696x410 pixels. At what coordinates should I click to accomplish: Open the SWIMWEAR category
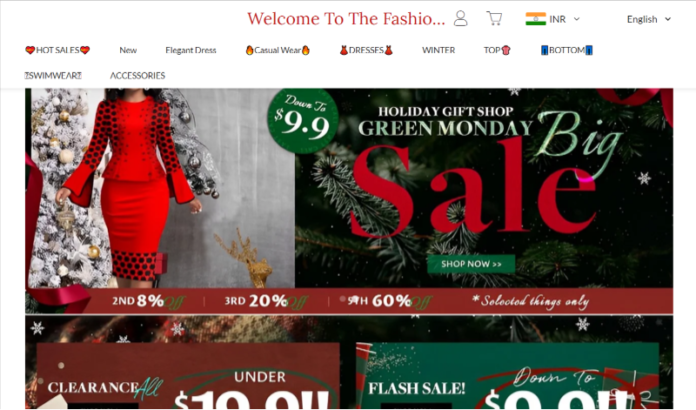coord(53,75)
